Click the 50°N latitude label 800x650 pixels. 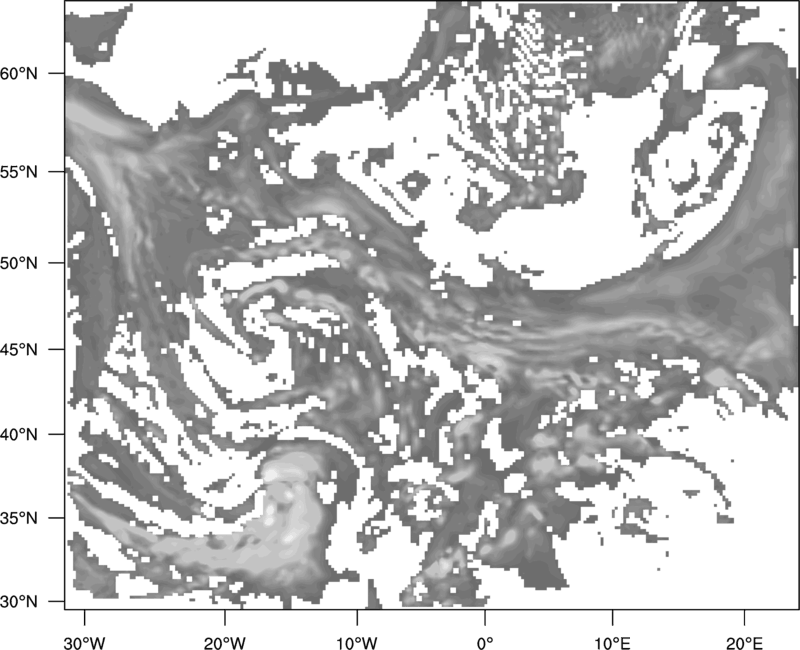pos(19,263)
